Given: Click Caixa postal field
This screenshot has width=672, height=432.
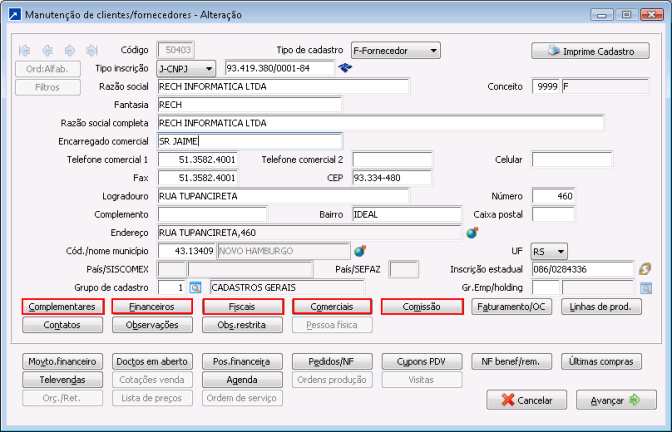Looking at the screenshot, I should [553, 214].
